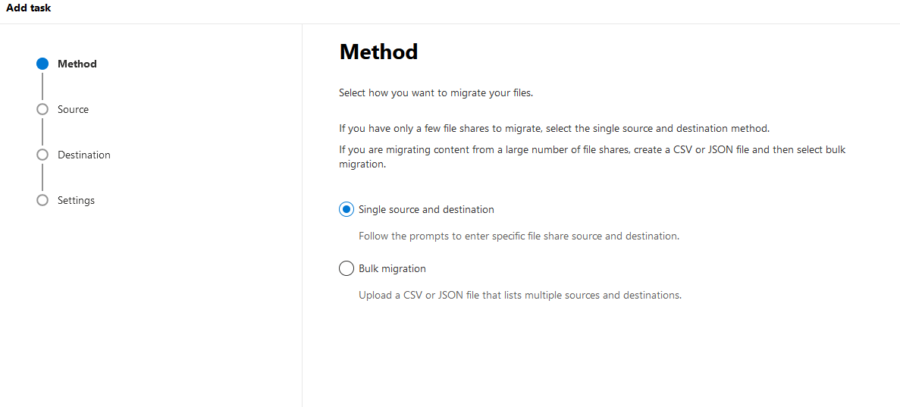Jump to the Destination step label
The height and width of the screenshot is (407, 900).
click(x=84, y=155)
